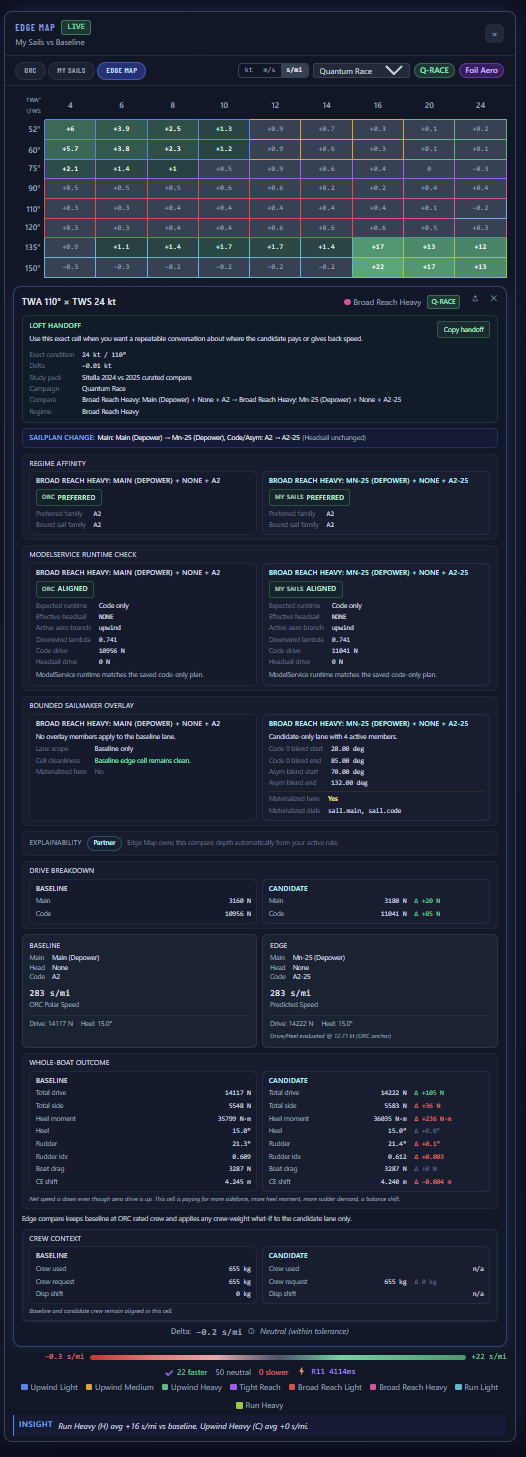Click the checkmark icon before 22 faster
Image resolution: width=526 pixels, height=1457 pixels.
tap(170, 1372)
